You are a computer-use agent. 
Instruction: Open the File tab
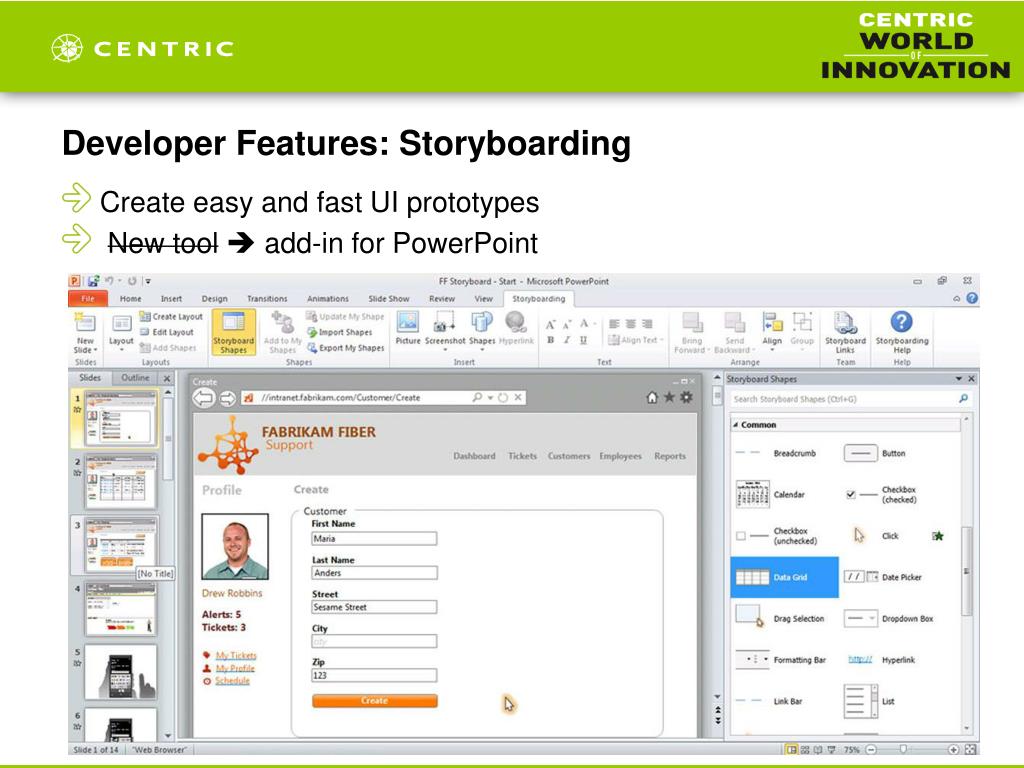pos(88,298)
